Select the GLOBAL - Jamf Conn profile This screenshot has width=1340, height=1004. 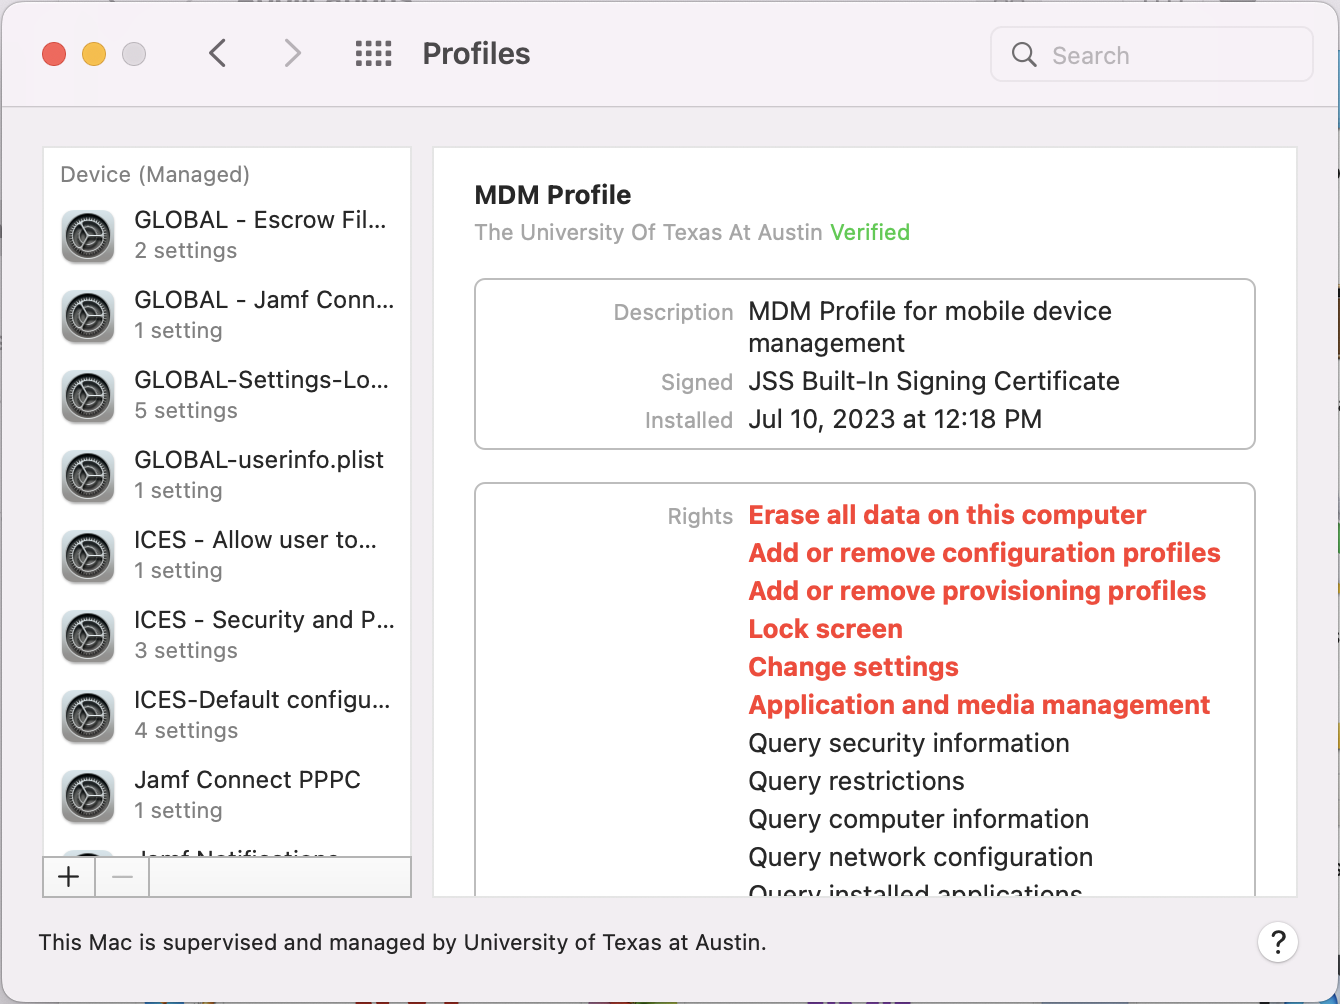click(264, 314)
